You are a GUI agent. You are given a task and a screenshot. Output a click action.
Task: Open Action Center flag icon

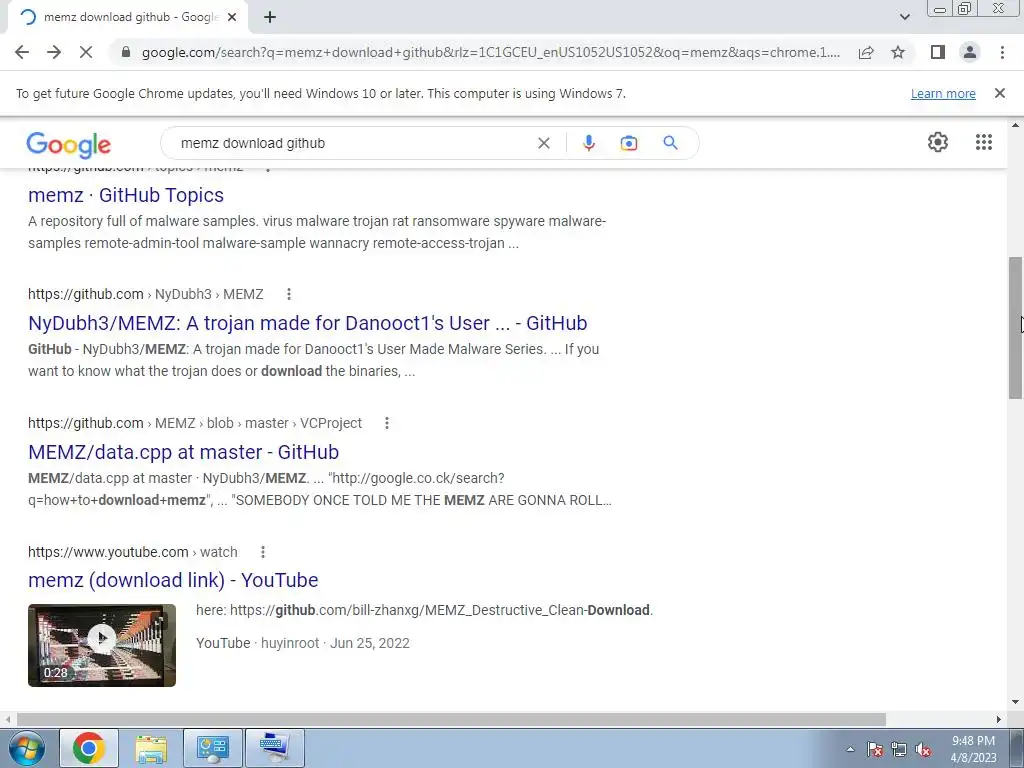point(875,749)
